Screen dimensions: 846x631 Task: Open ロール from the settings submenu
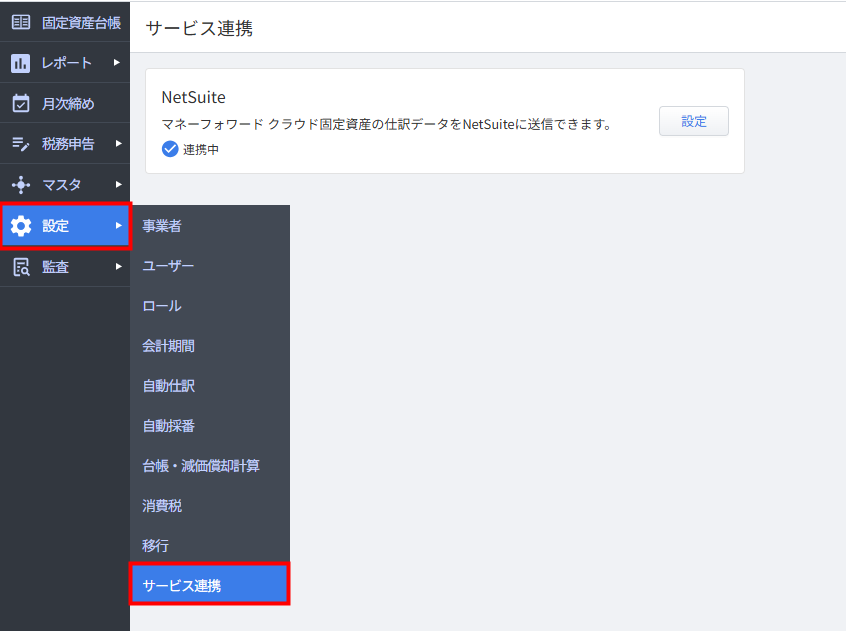click(162, 306)
